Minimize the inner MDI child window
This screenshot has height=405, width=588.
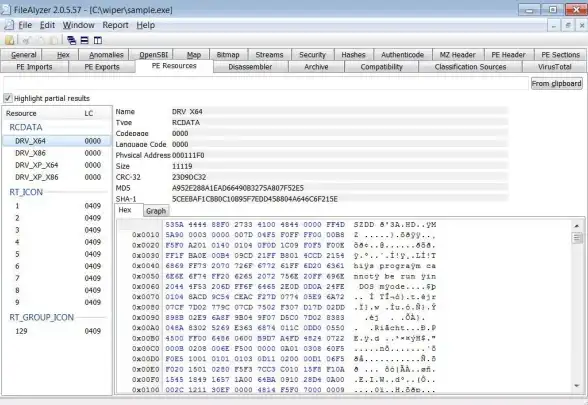tap(554, 26)
